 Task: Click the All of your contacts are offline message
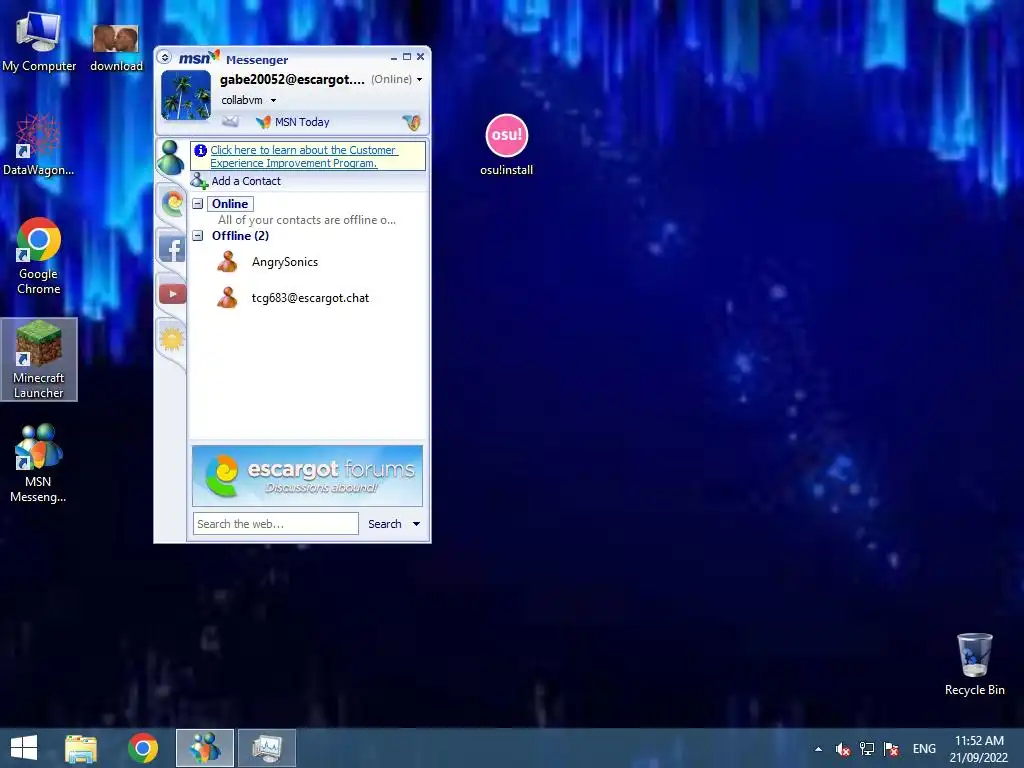[x=306, y=220]
